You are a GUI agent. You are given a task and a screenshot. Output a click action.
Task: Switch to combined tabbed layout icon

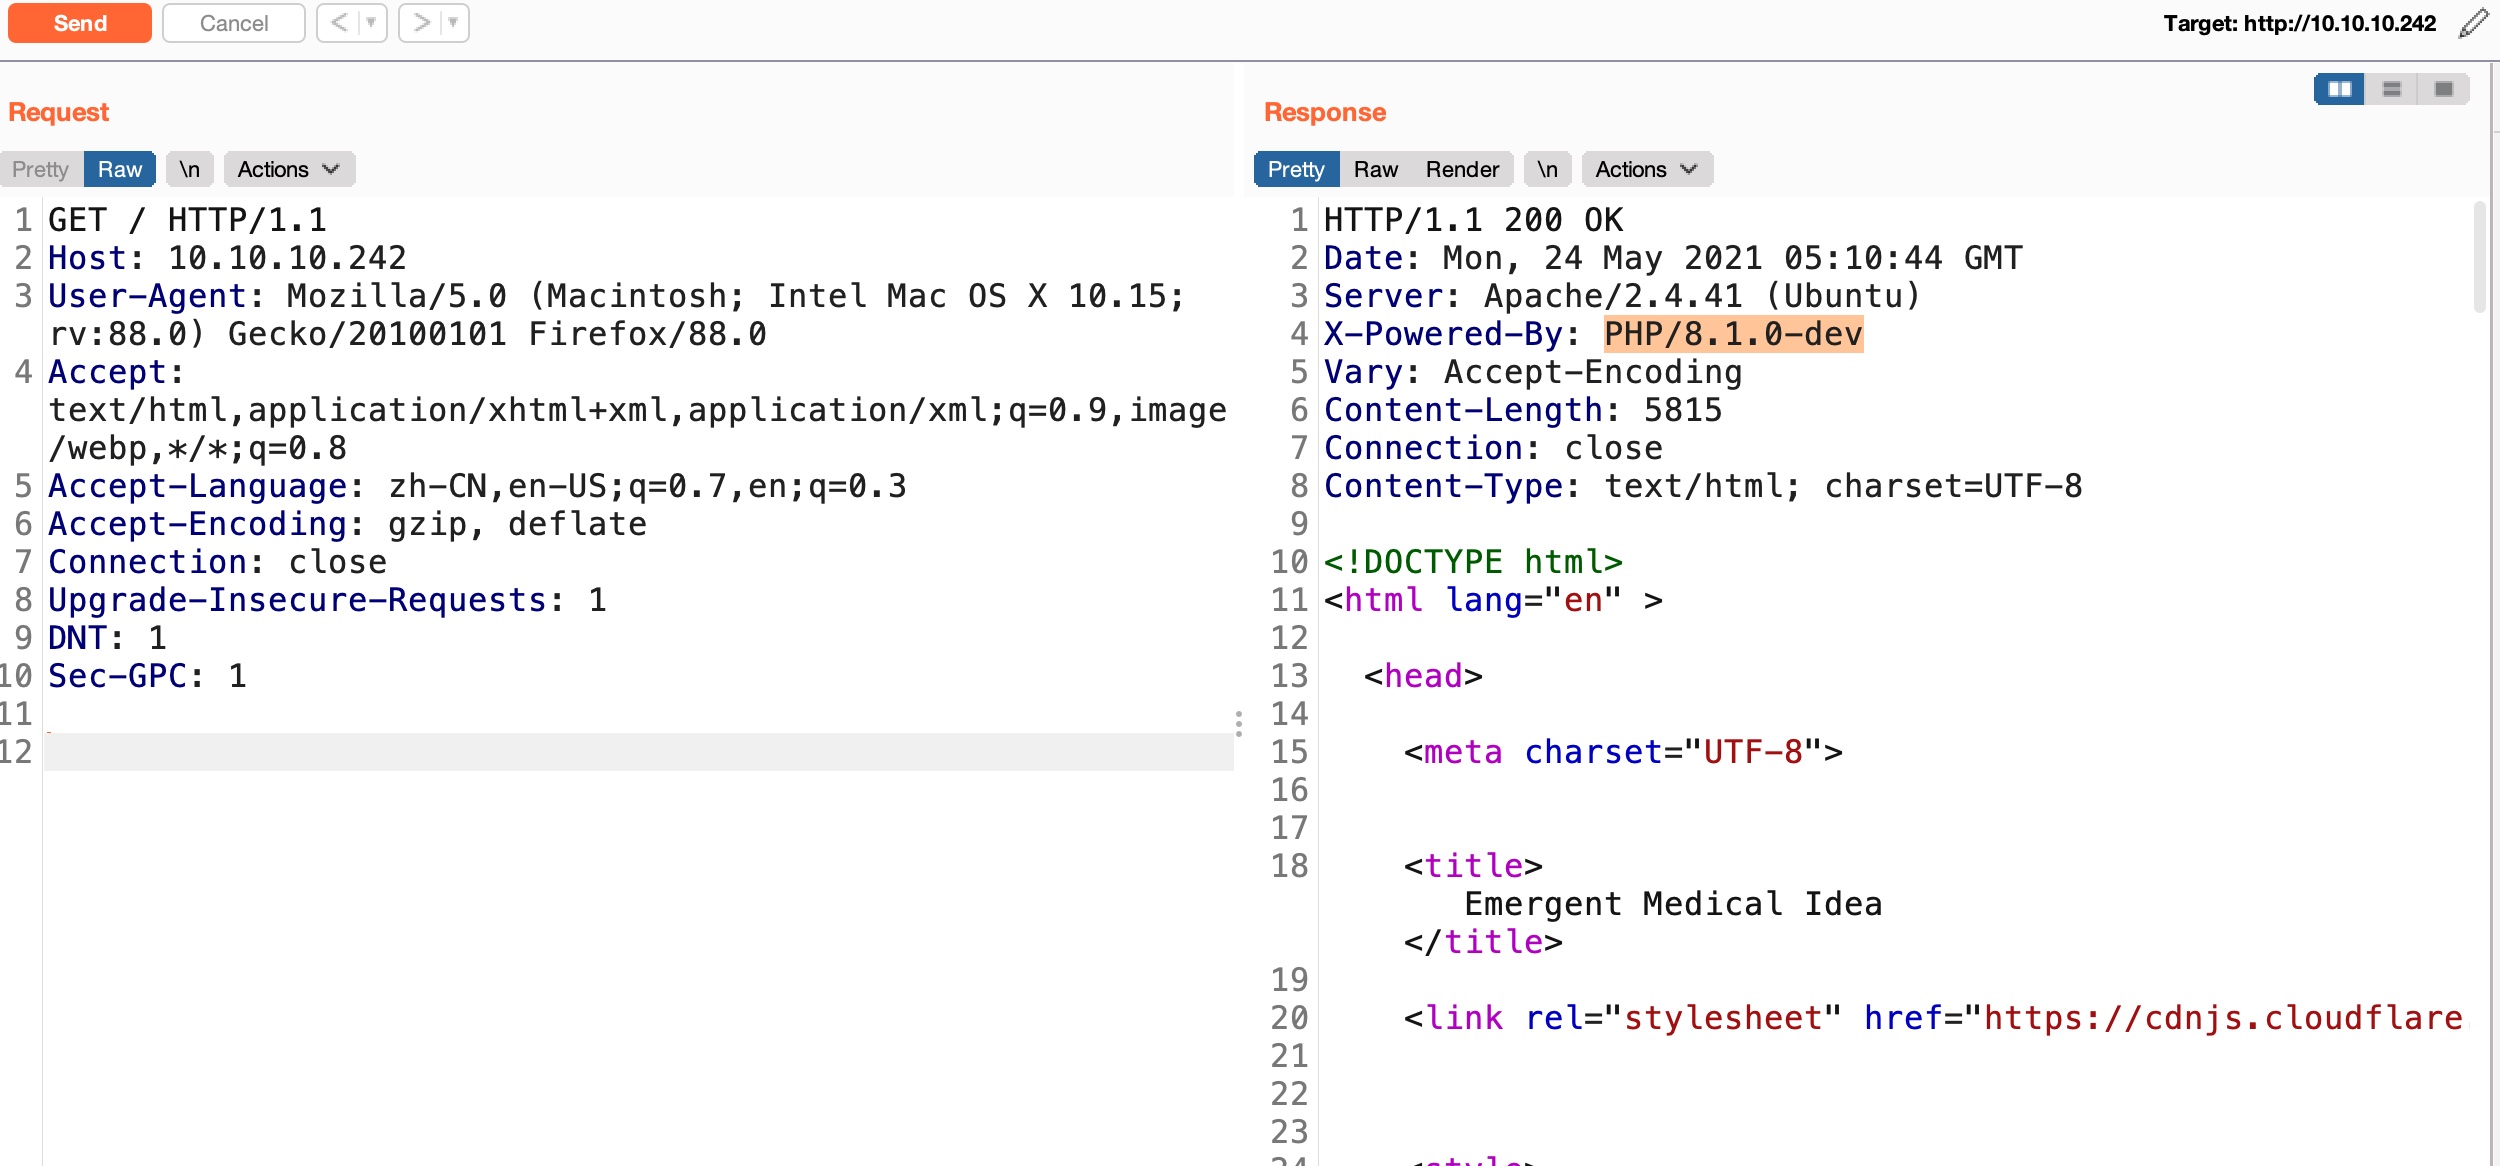[x=2443, y=90]
